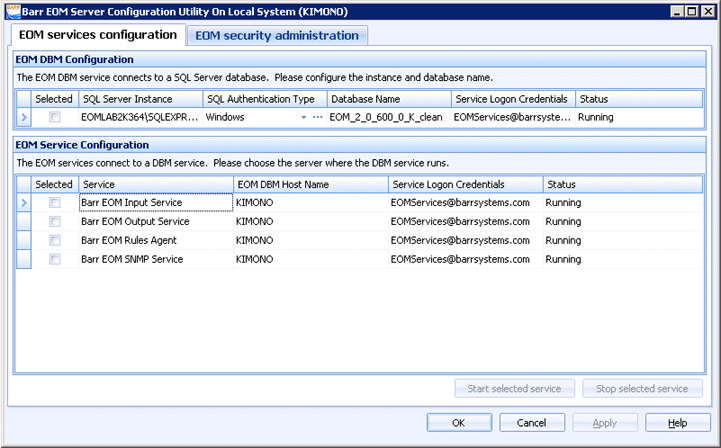Click the Start selected service button
Screen dimensions: 721x448
point(515,389)
